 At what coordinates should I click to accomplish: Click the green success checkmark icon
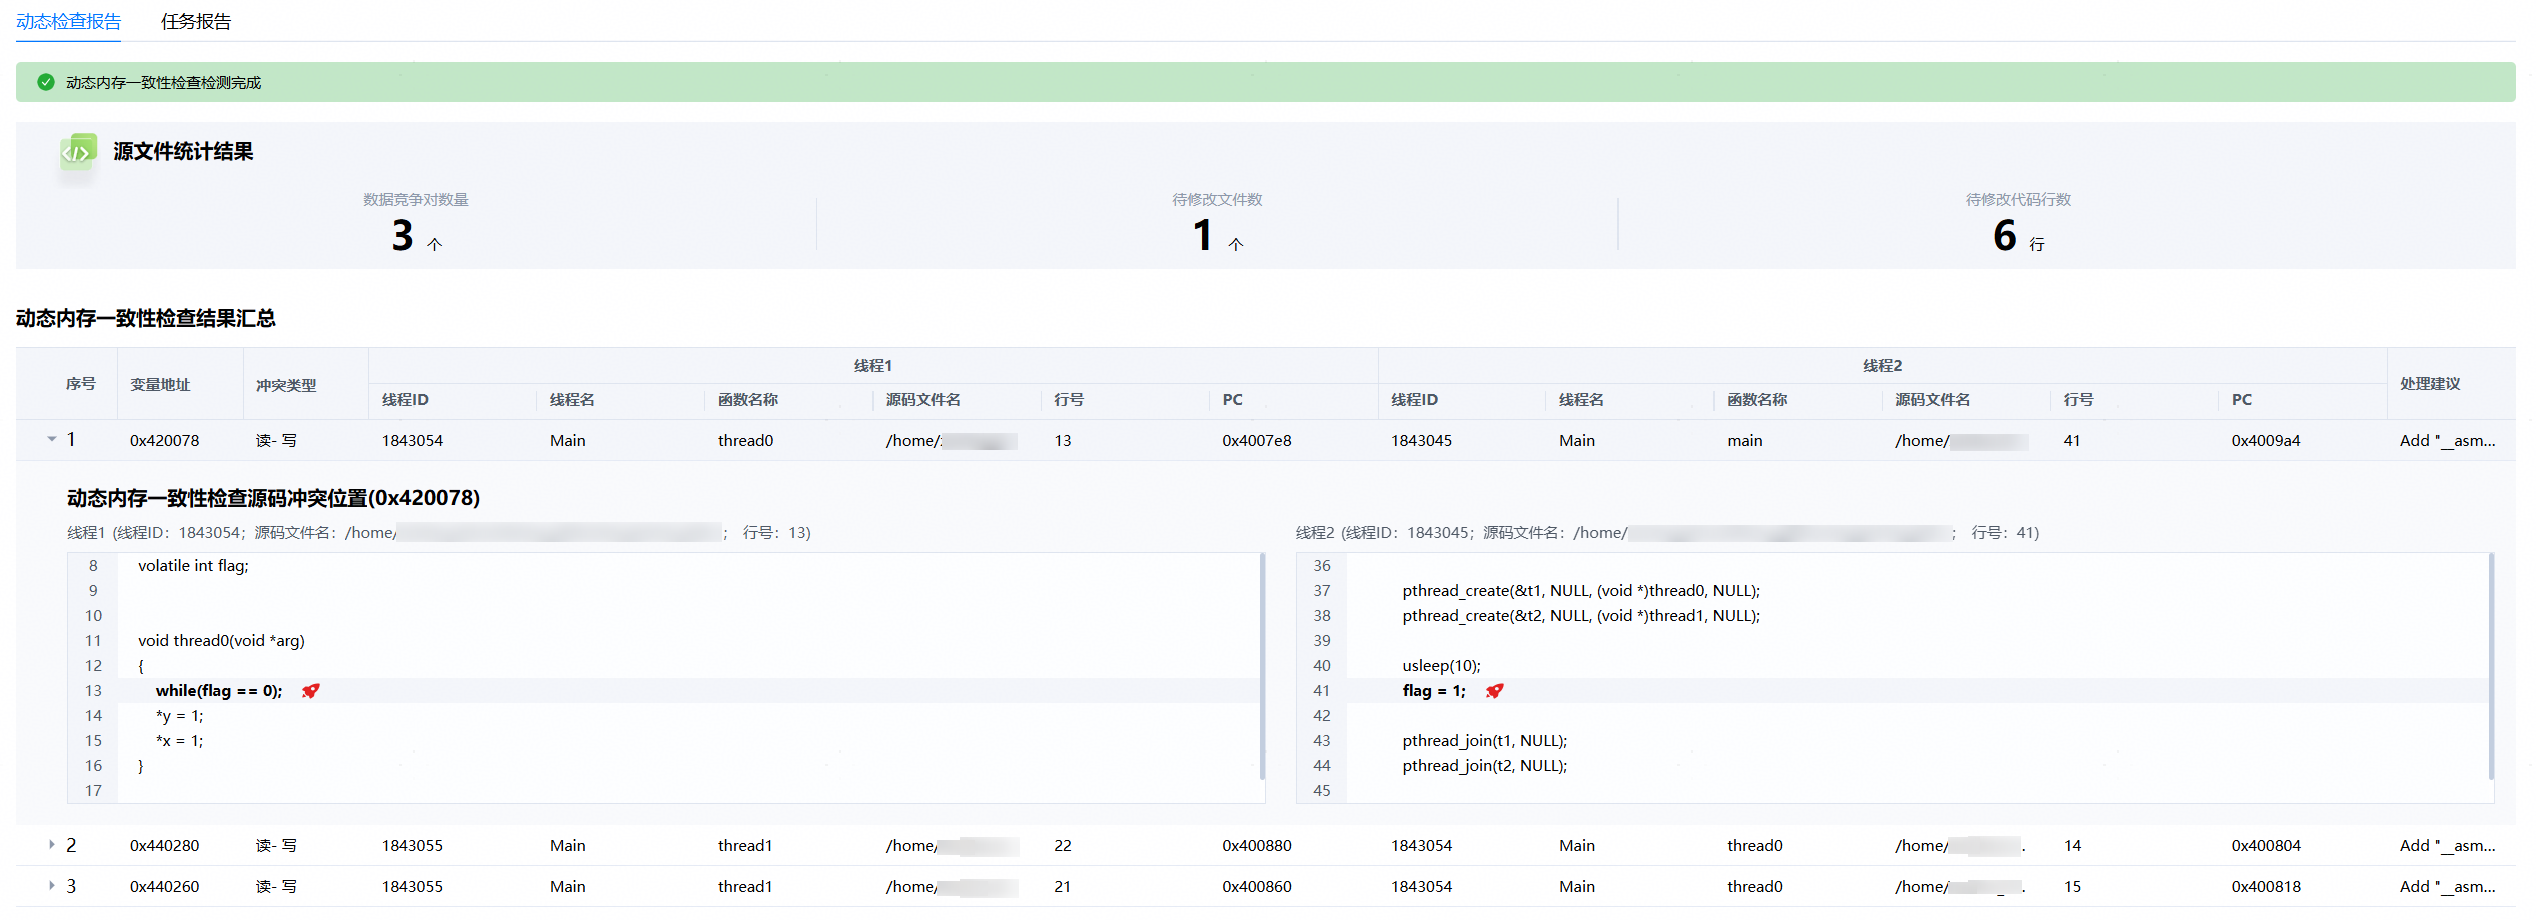tap(45, 83)
